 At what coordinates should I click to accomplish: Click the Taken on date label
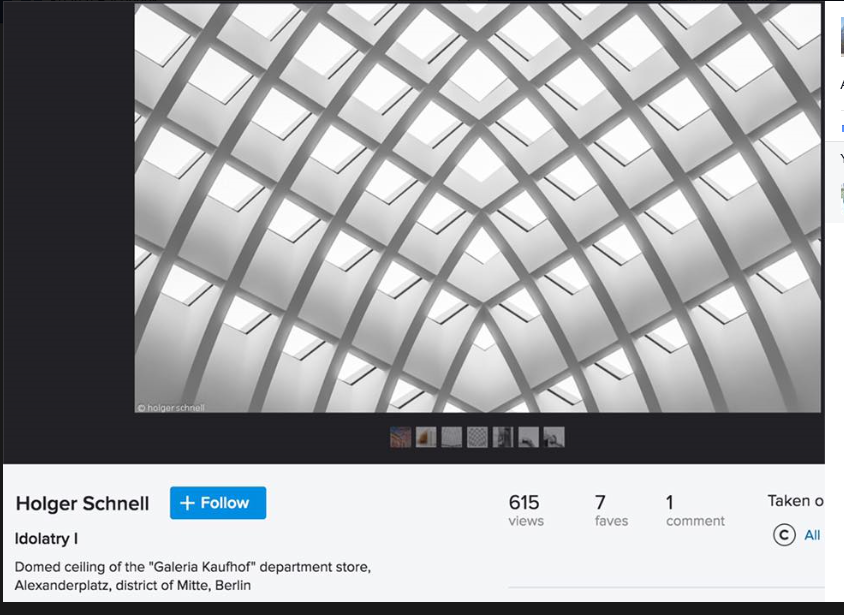coord(795,501)
